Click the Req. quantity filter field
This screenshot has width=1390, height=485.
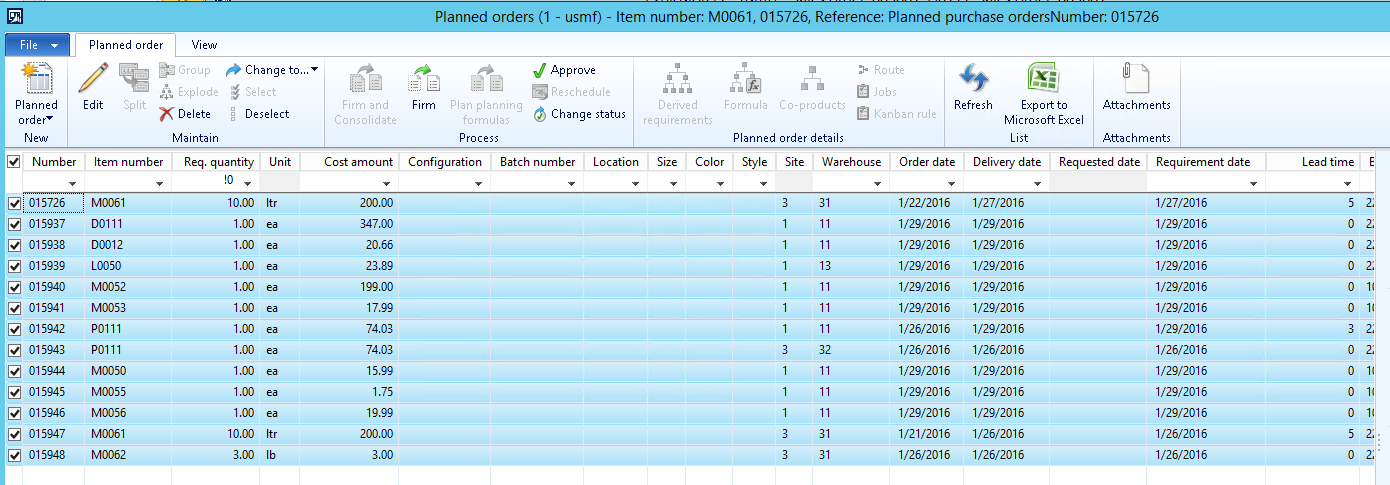click(x=214, y=182)
